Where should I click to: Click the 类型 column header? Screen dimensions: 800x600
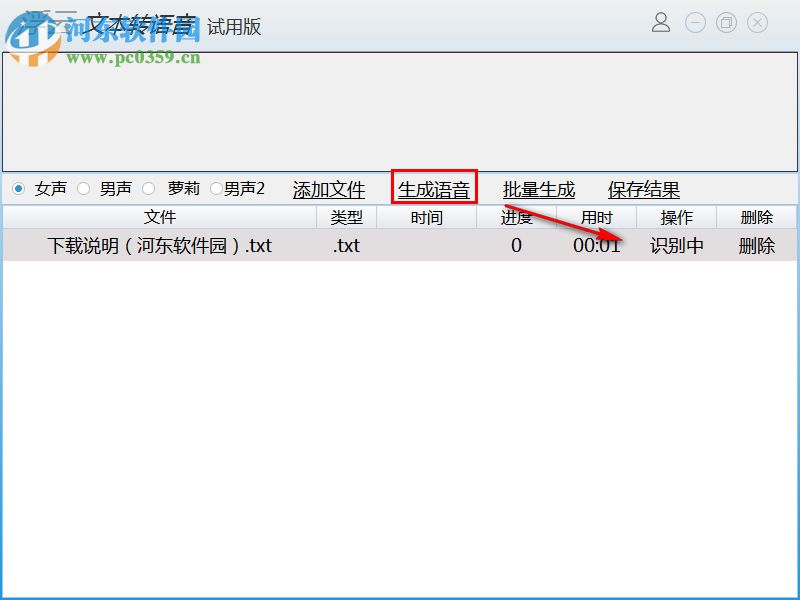pos(345,217)
